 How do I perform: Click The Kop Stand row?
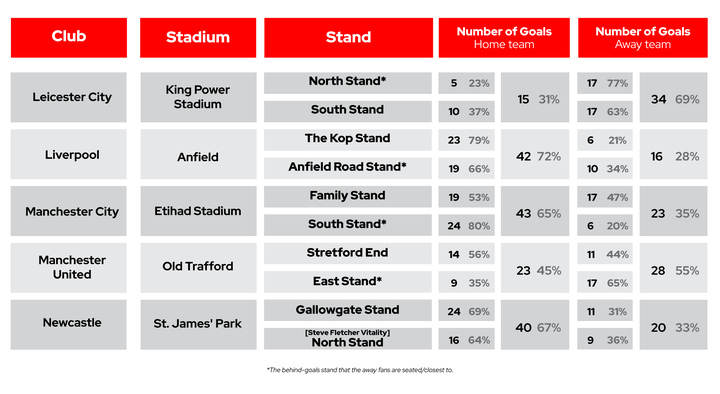(348, 140)
